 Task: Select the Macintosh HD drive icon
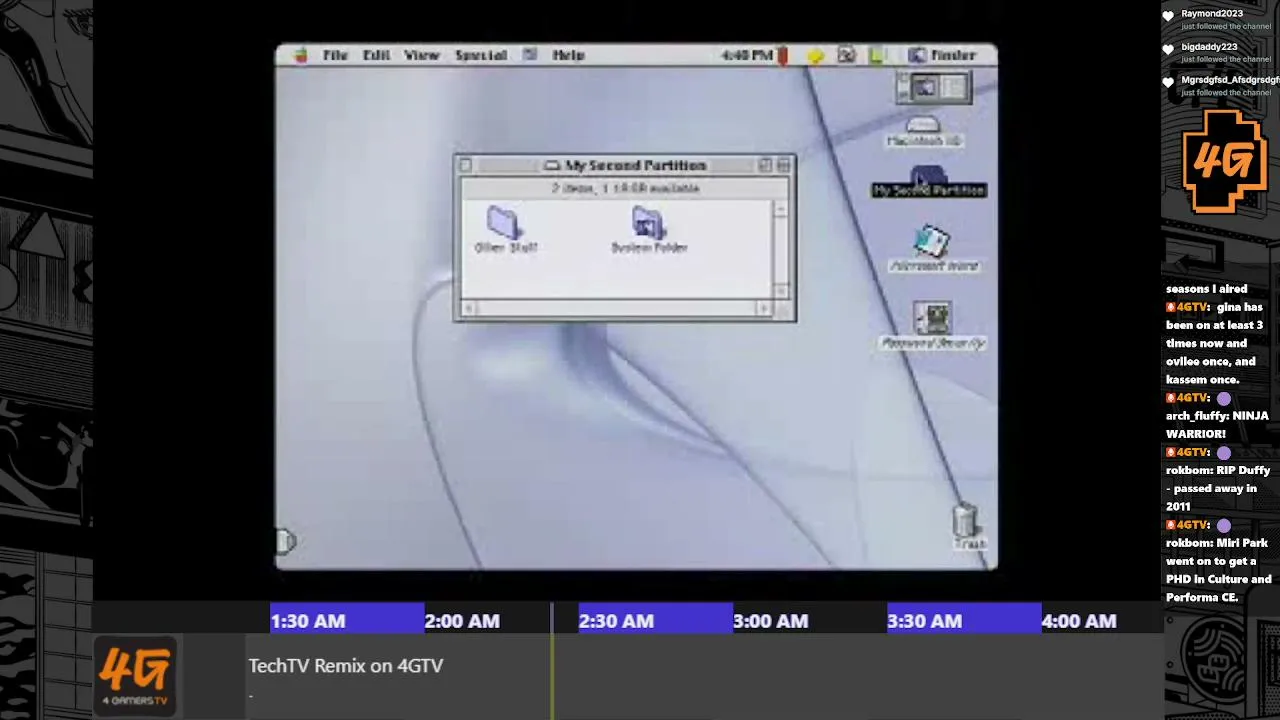pyautogui.click(x=924, y=131)
